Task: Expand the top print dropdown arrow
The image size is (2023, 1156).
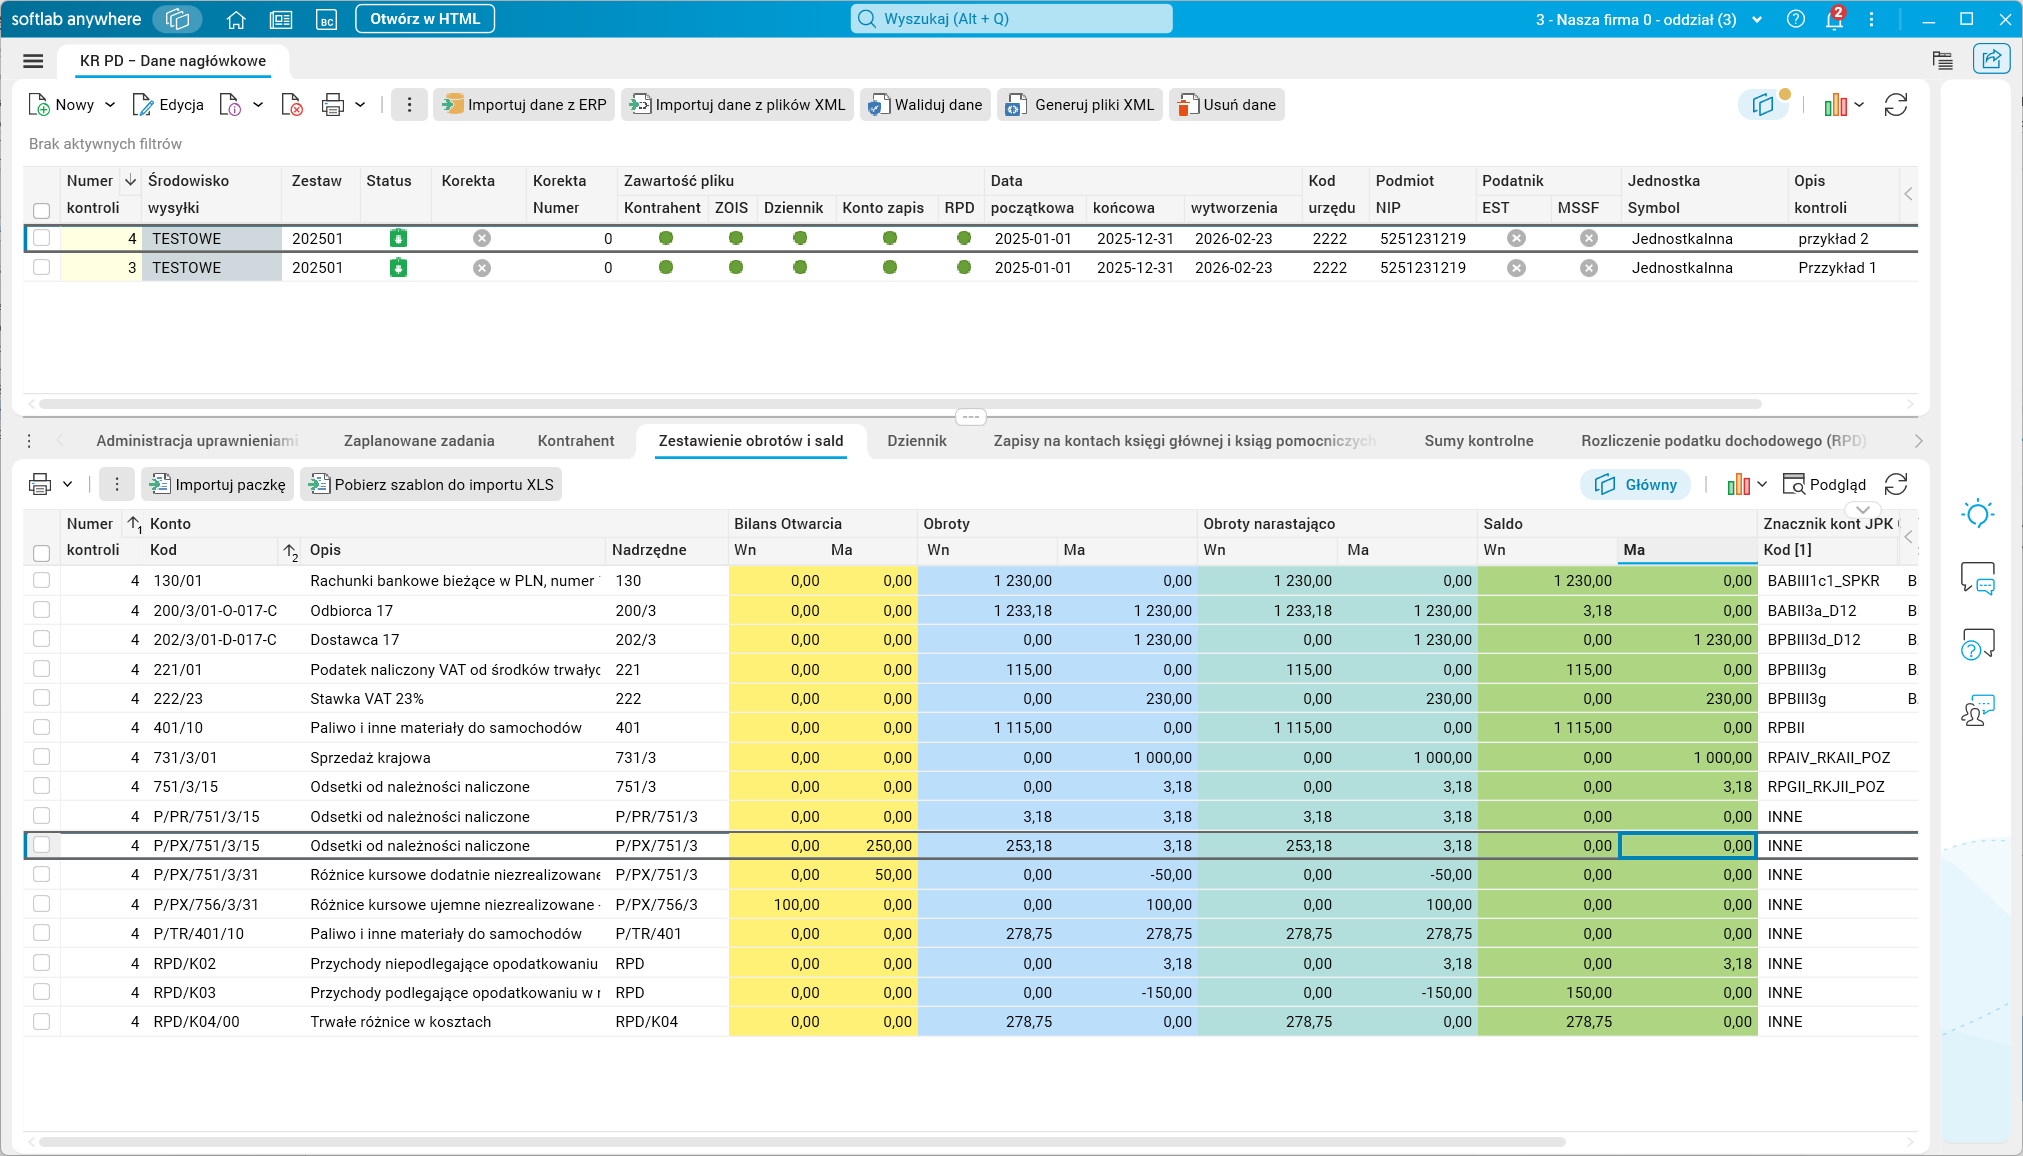Action: pos(360,105)
